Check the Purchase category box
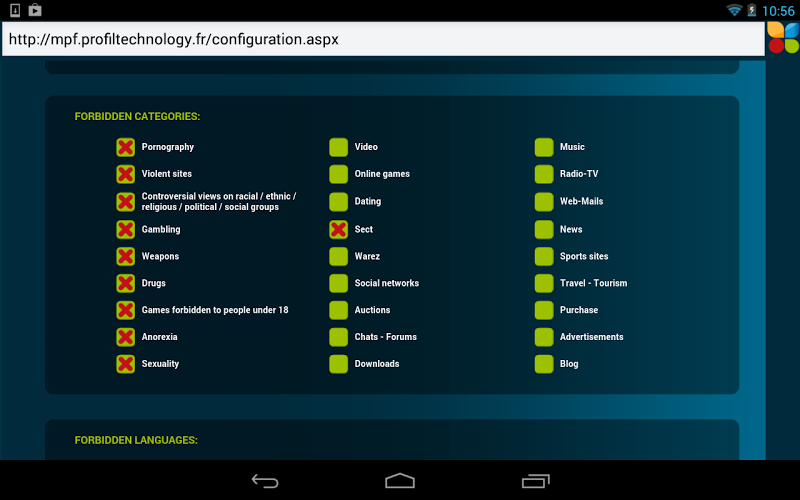800x500 pixels. point(544,310)
